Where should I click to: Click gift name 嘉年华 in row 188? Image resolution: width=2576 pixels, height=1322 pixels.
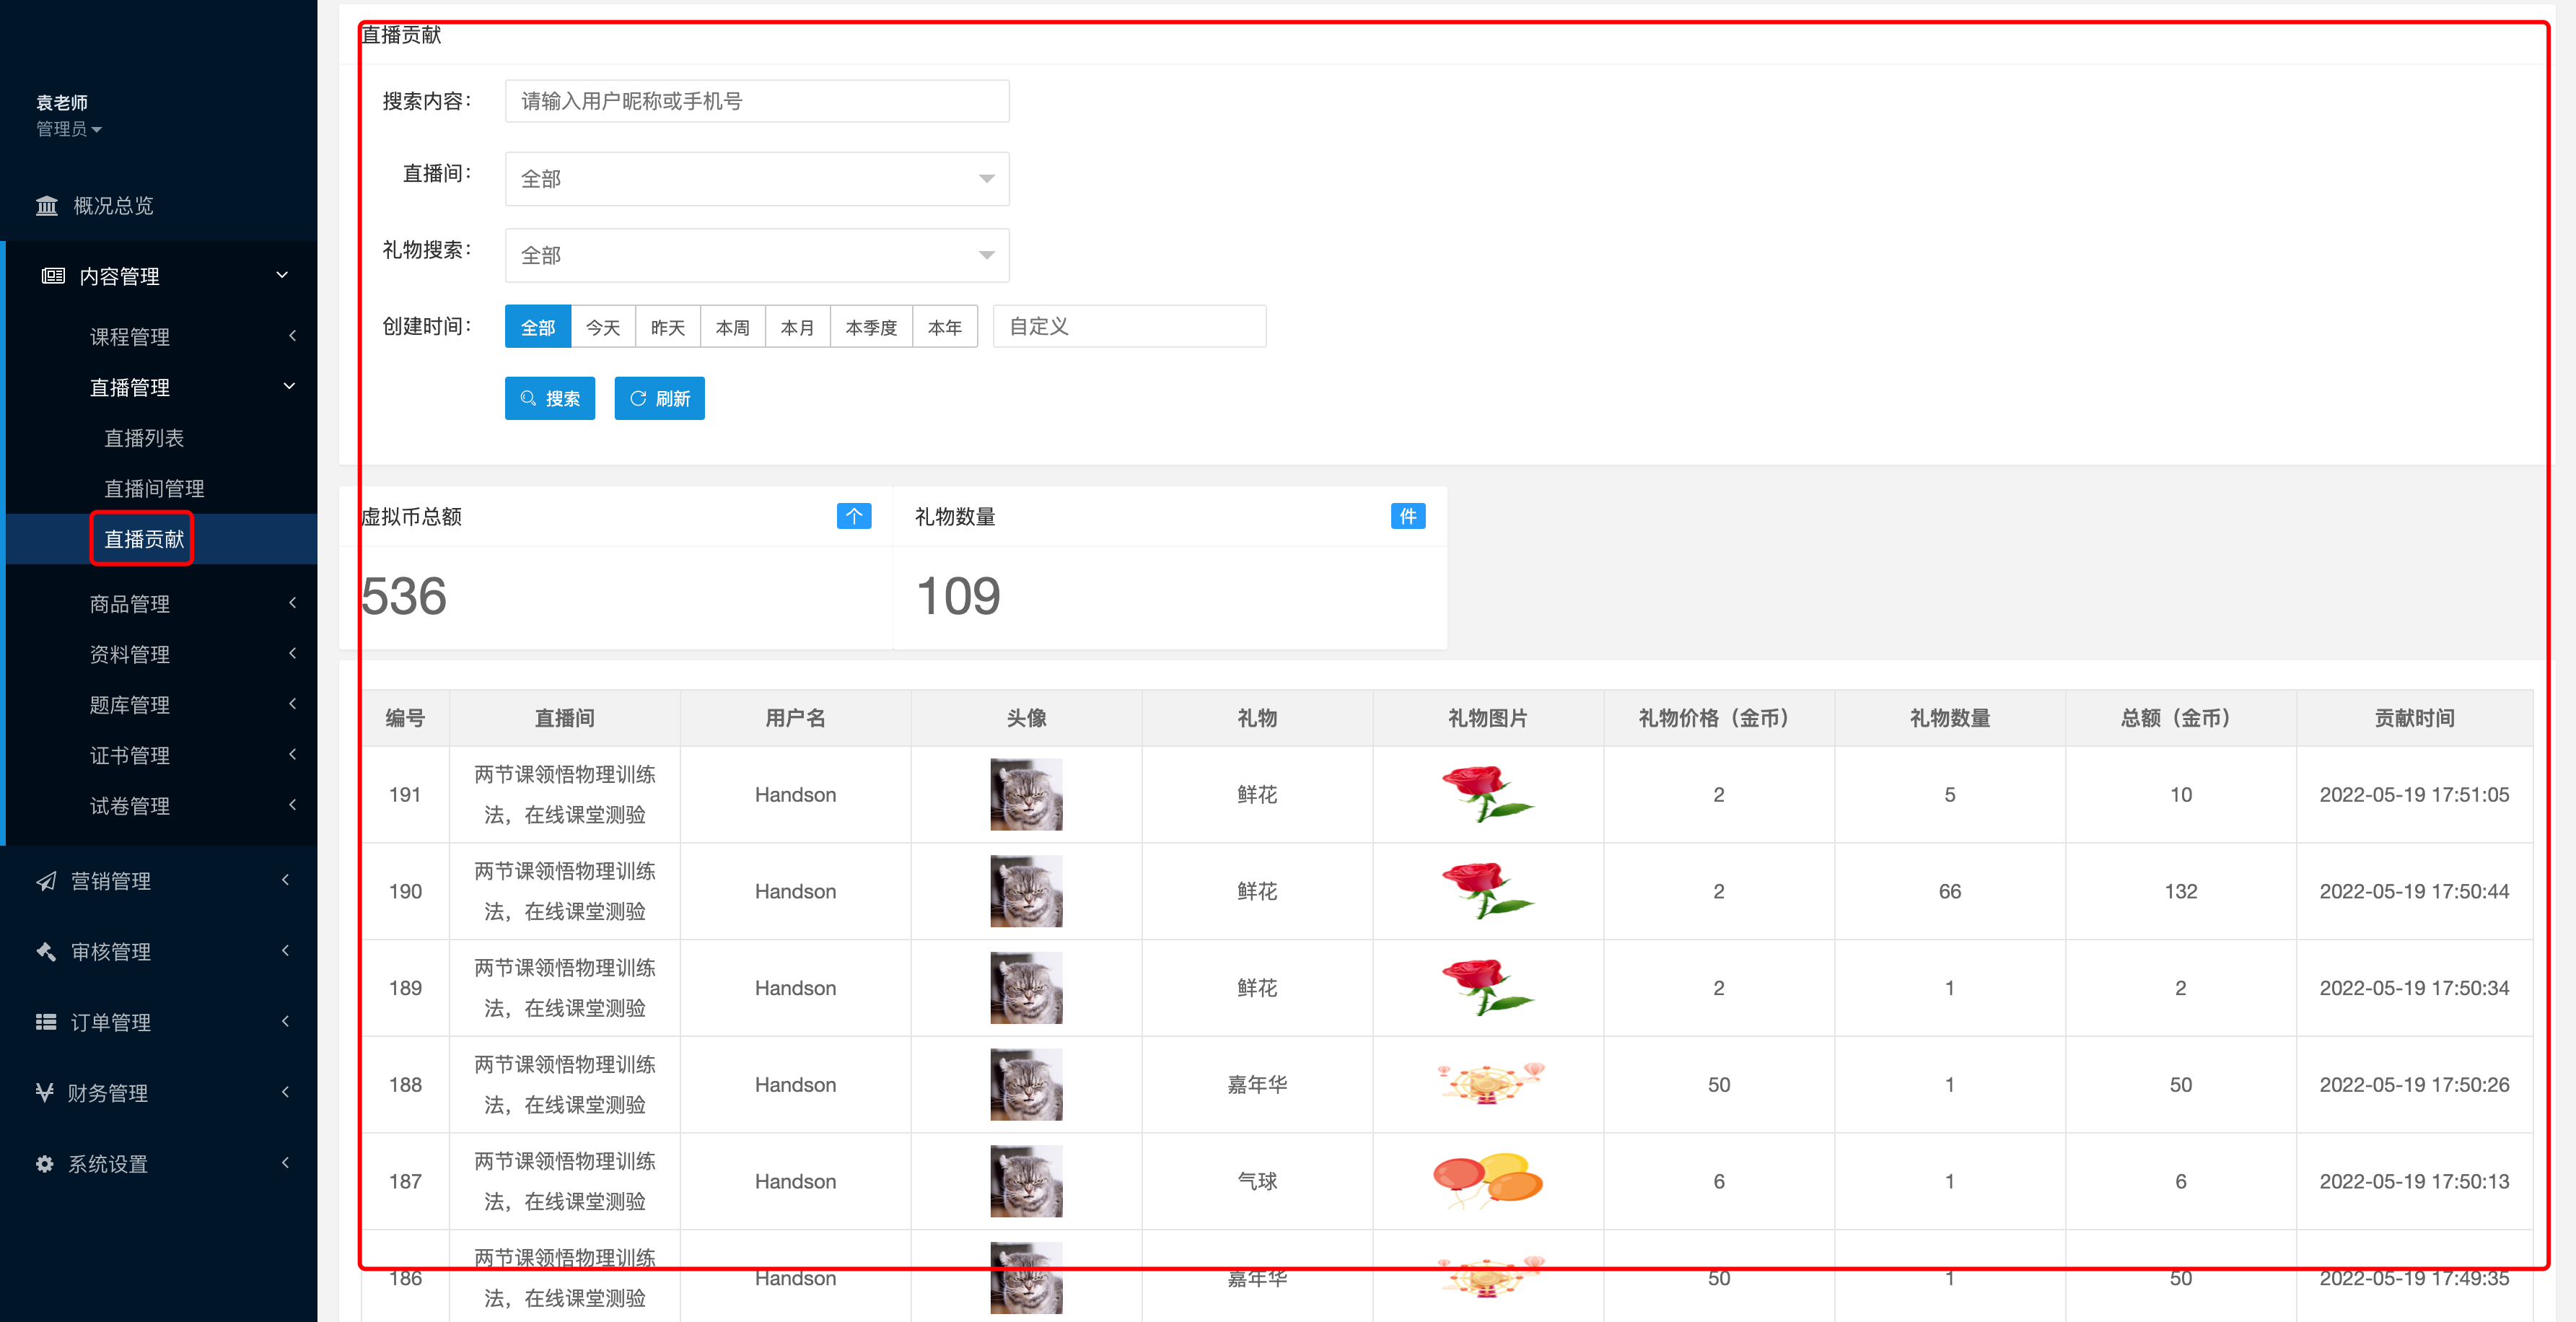(x=1257, y=1084)
